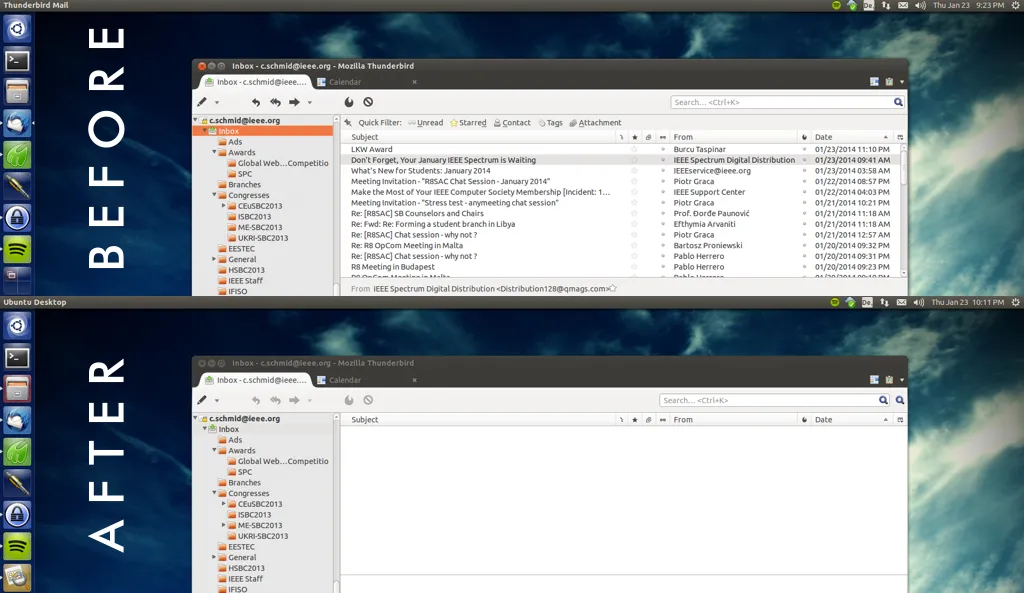
Task: Collapse Awards folder in BEFORE folder tree
Action: coord(214,152)
